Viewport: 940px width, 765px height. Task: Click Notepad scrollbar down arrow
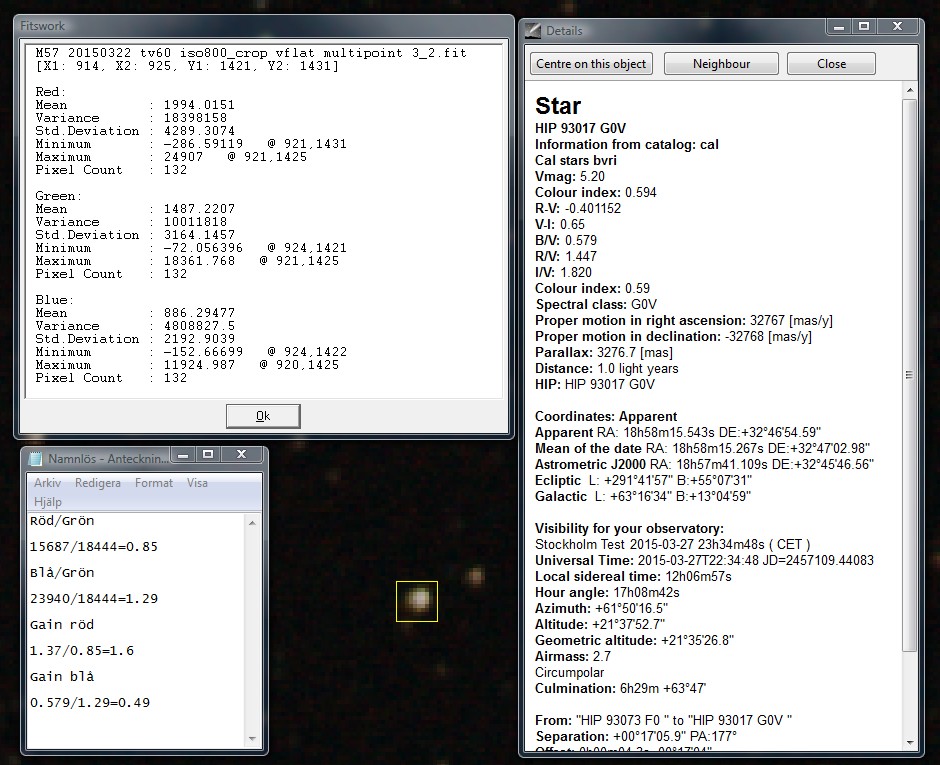click(x=252, y=739)
